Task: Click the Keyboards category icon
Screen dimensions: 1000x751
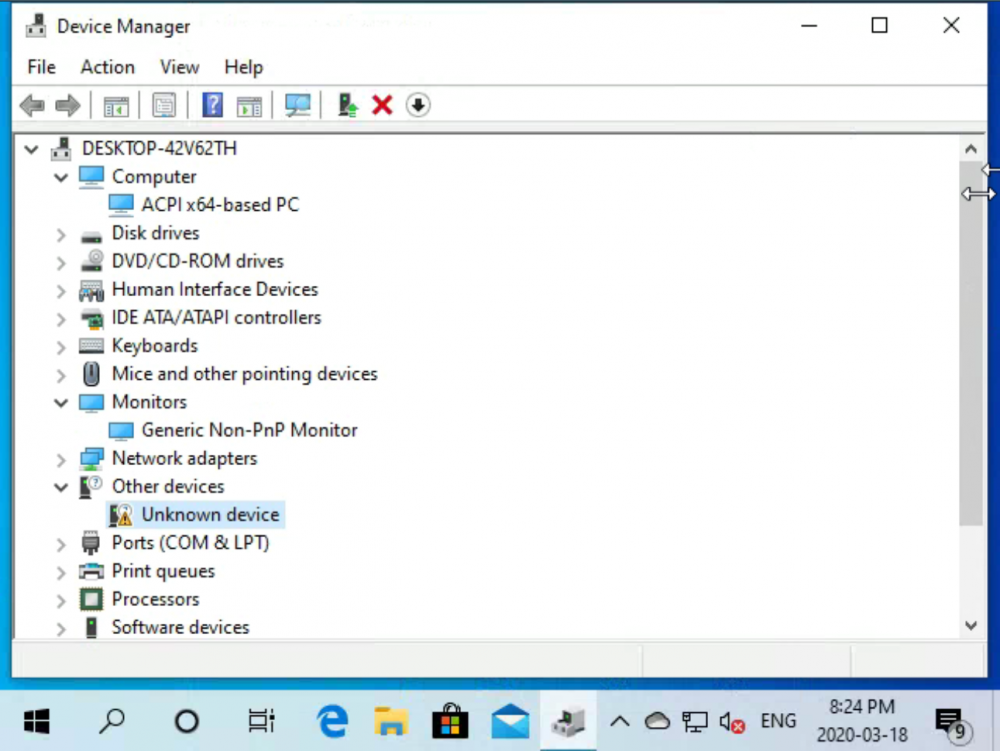Action: [x=91, y=346]
